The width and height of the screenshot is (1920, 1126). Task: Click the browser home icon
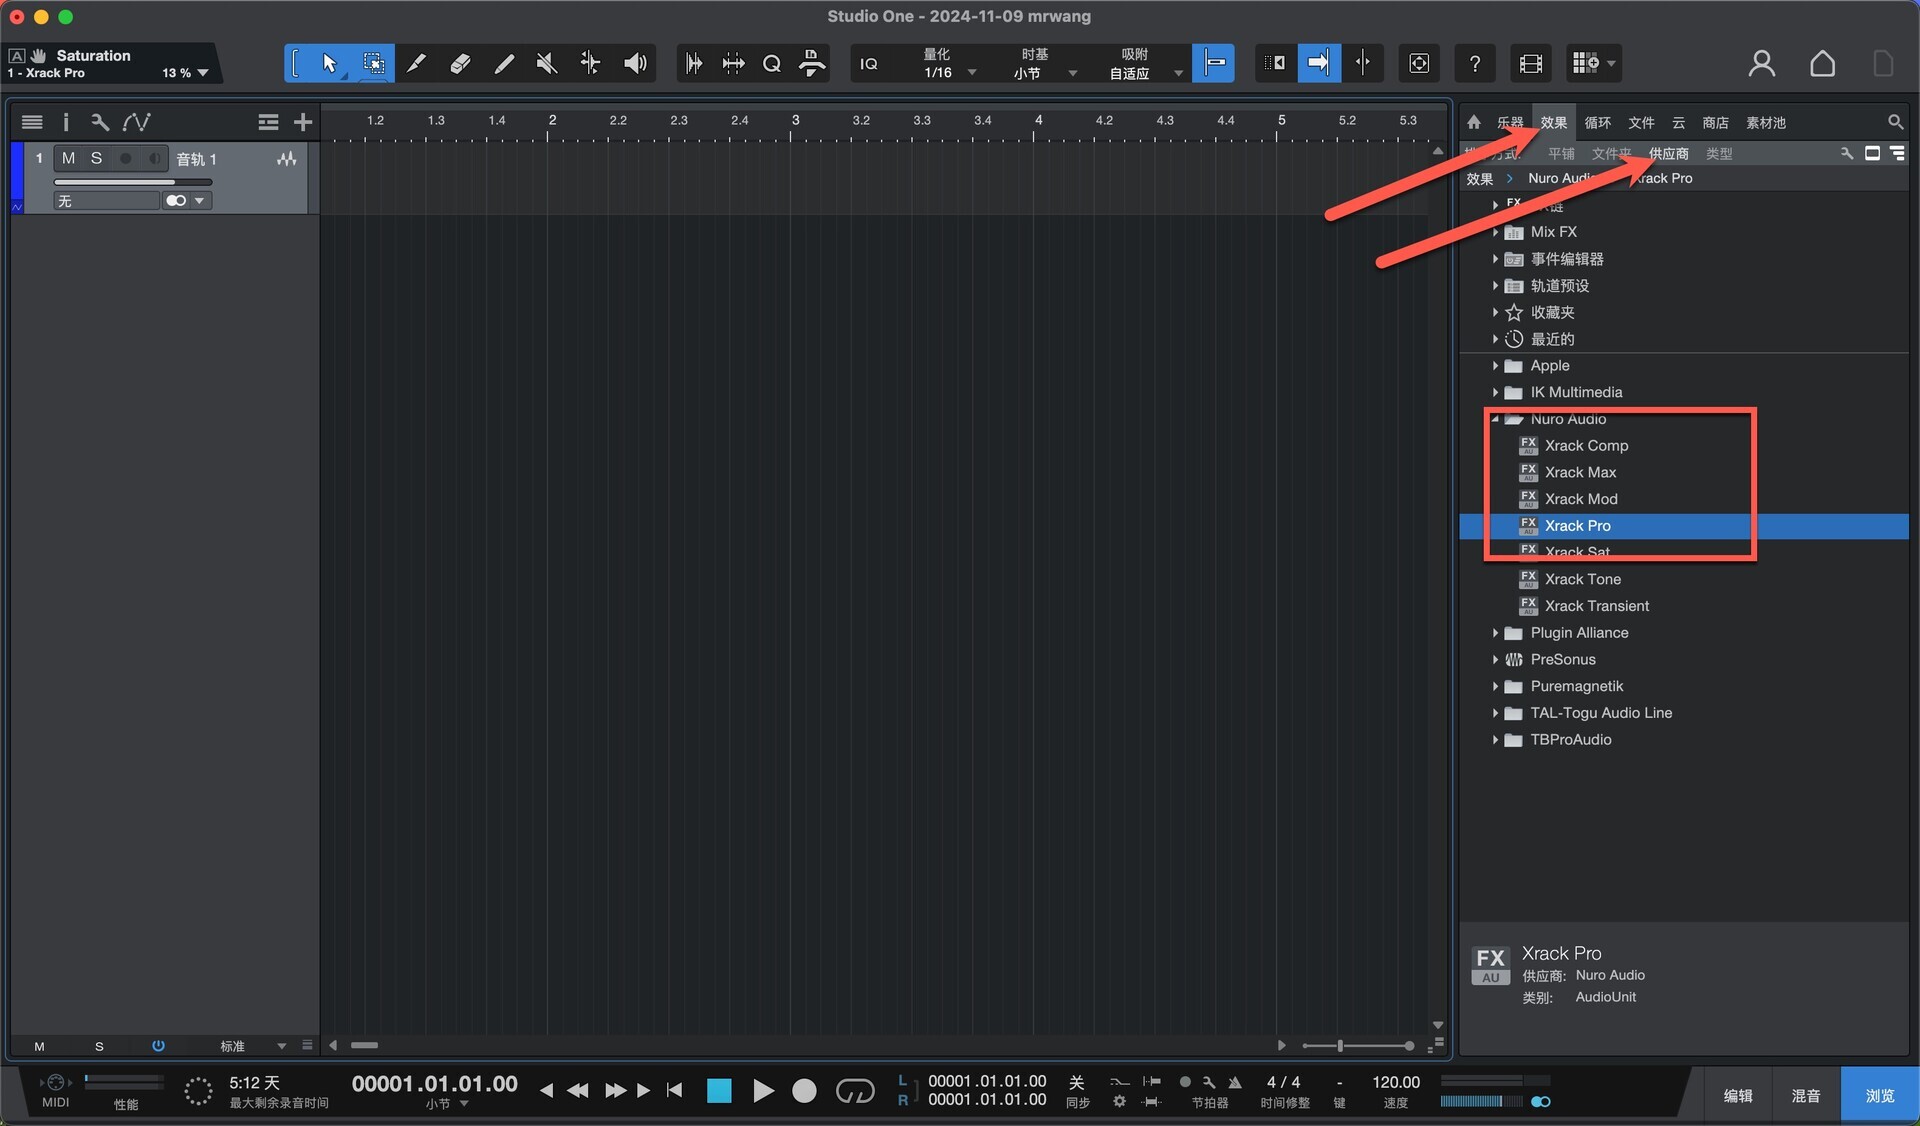(1474, 122)
